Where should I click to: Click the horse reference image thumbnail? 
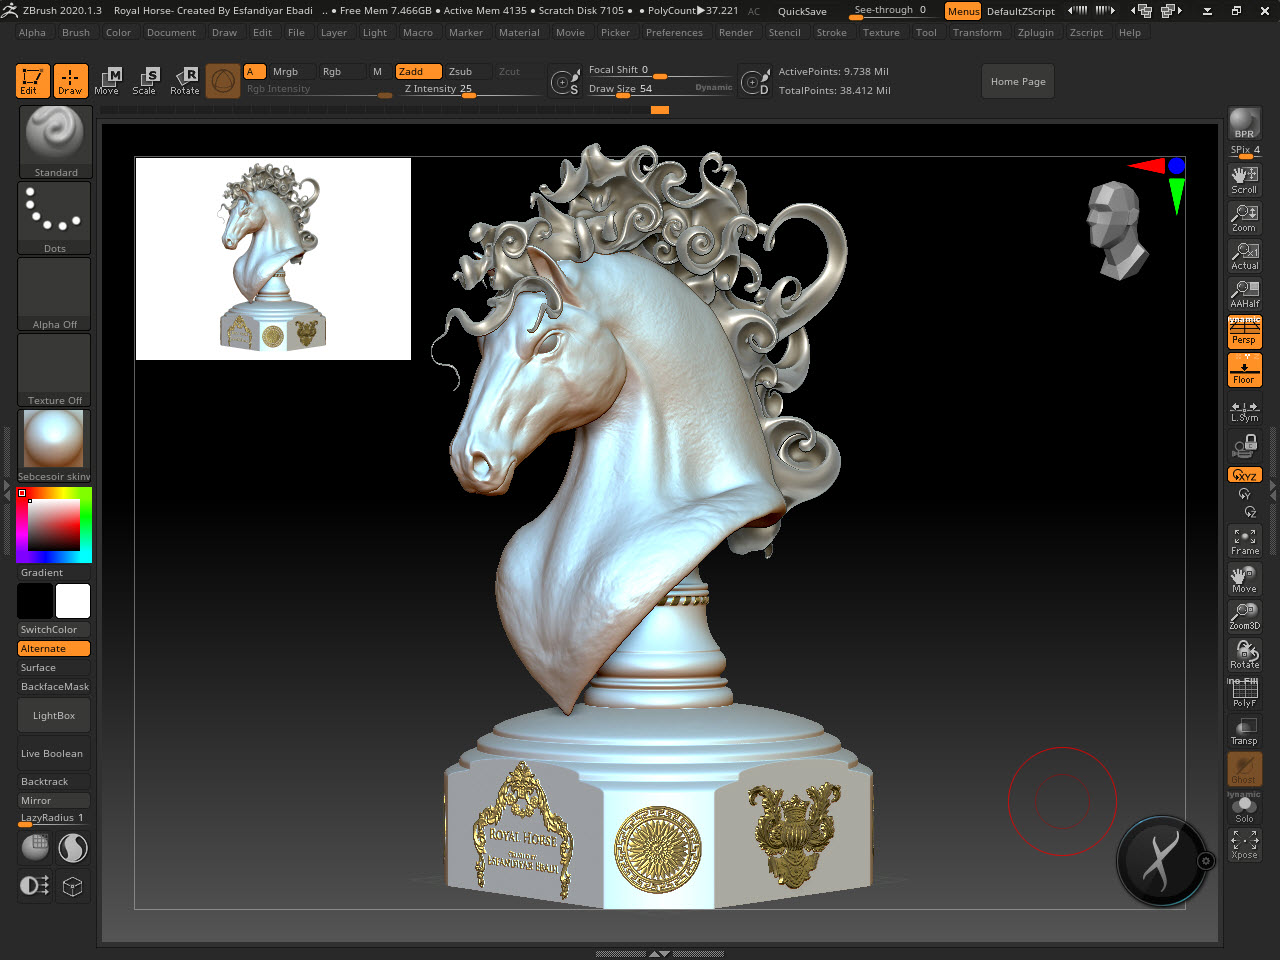(273, 258)
